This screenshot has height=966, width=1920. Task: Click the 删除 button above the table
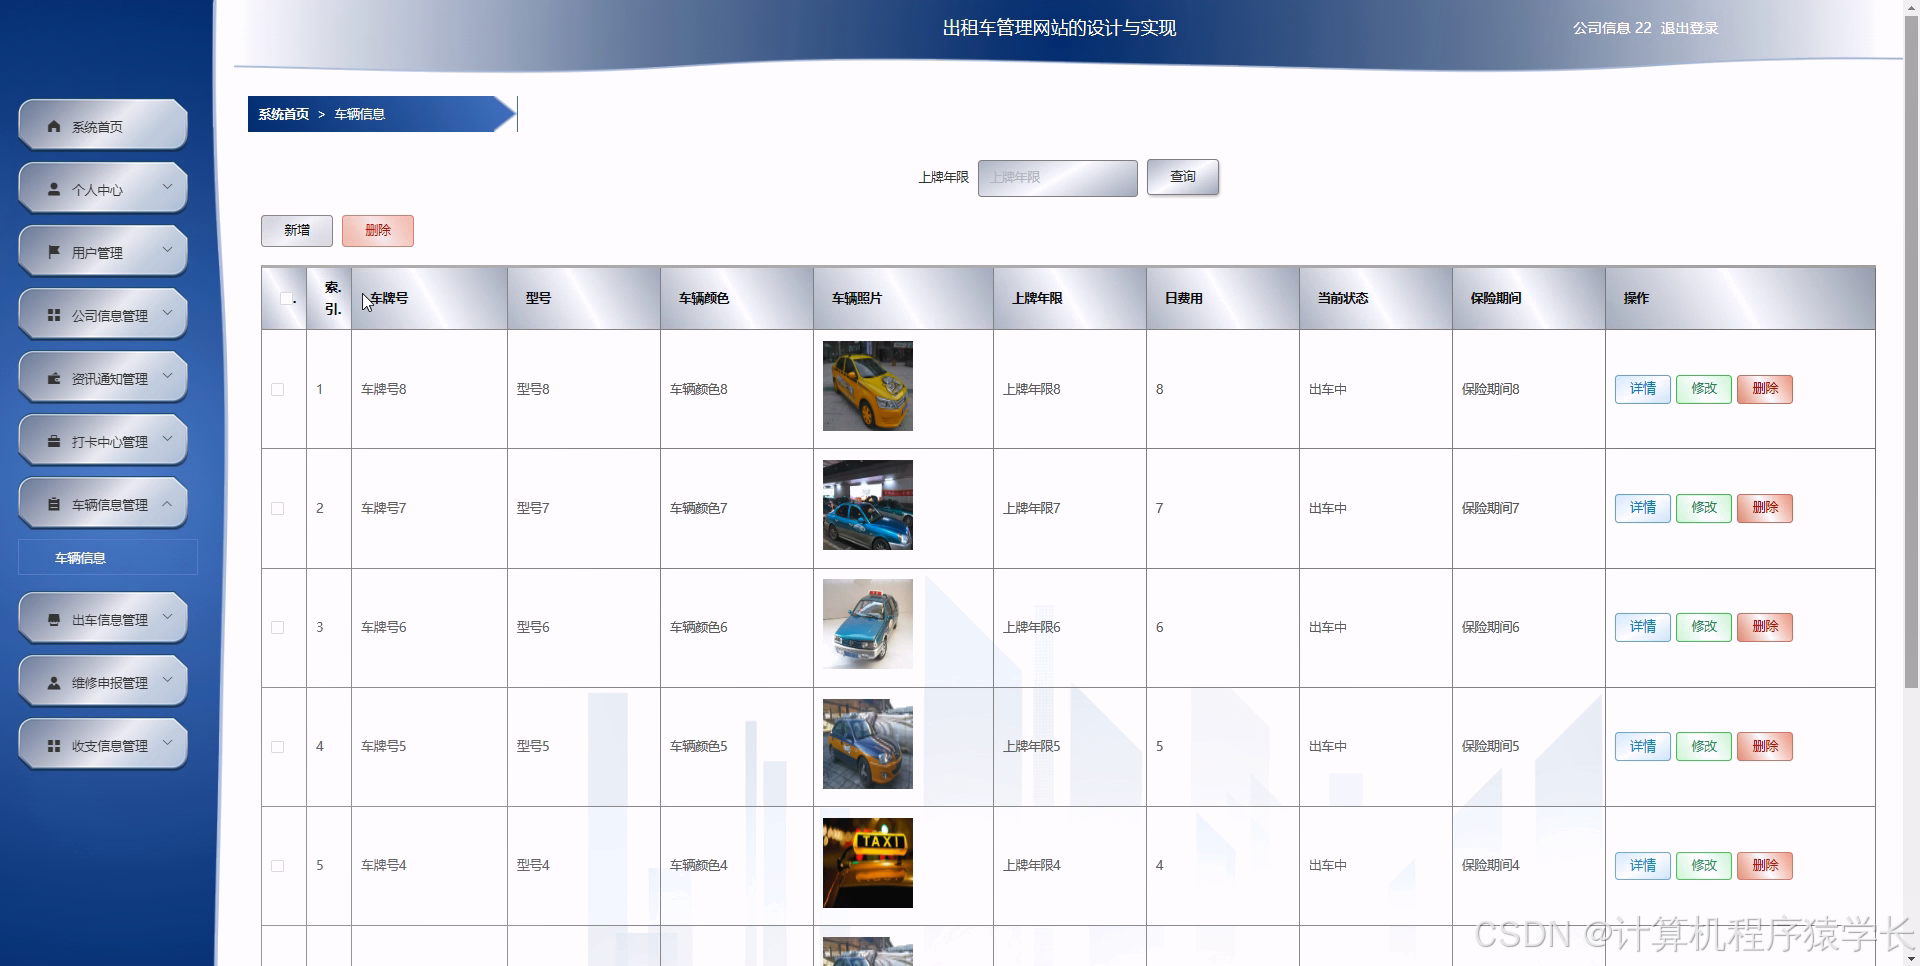(x=378, y=230)
